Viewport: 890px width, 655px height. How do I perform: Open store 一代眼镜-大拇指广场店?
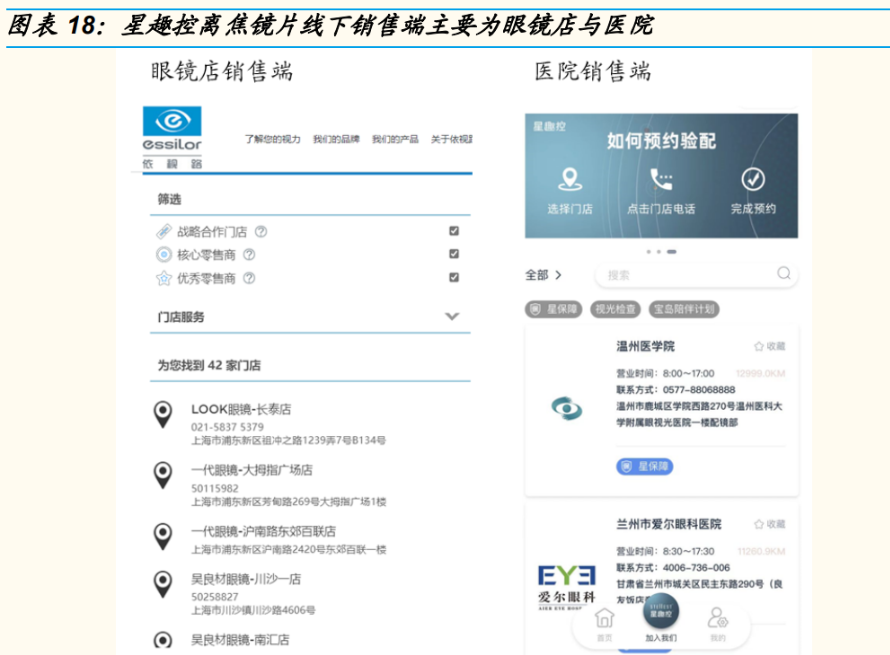click(251, 470)
